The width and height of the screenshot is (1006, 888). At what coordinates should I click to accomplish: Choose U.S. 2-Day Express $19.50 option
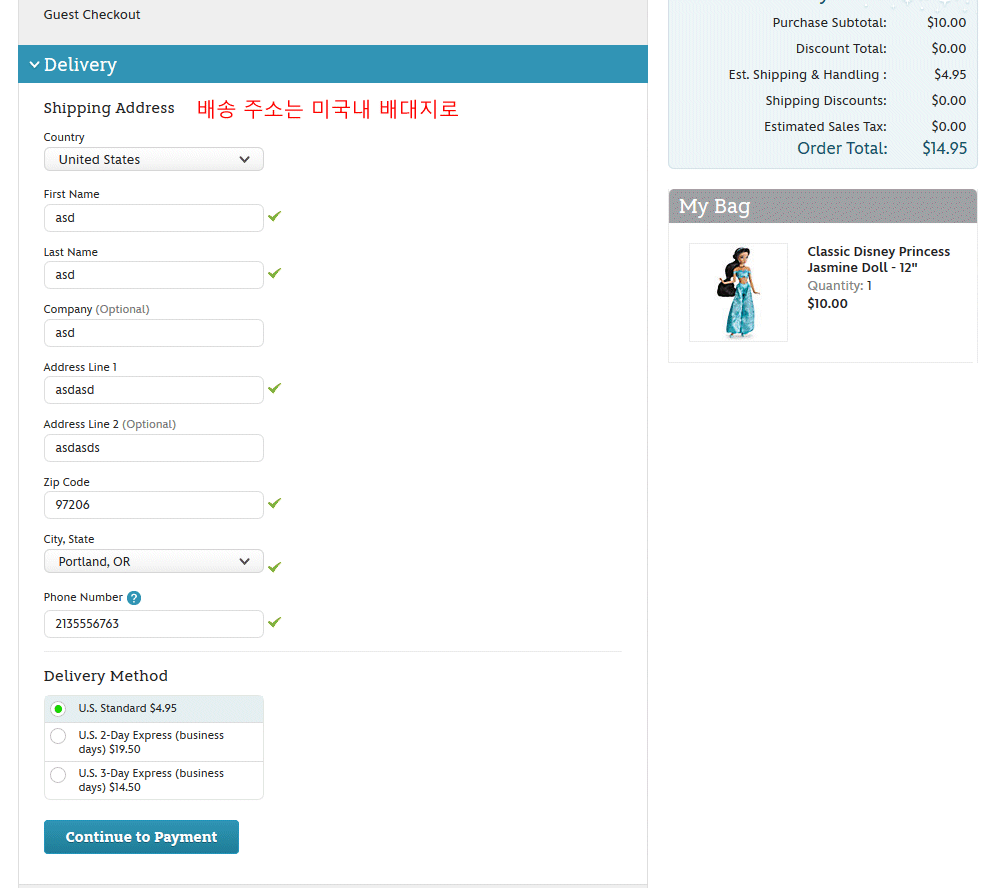[x=58, y=737]
